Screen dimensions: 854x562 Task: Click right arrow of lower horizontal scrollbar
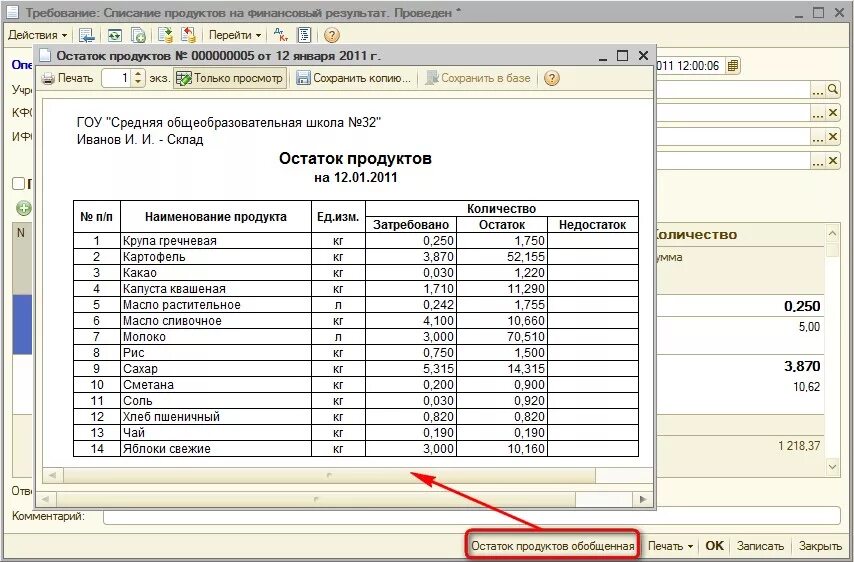click(643, 499)
